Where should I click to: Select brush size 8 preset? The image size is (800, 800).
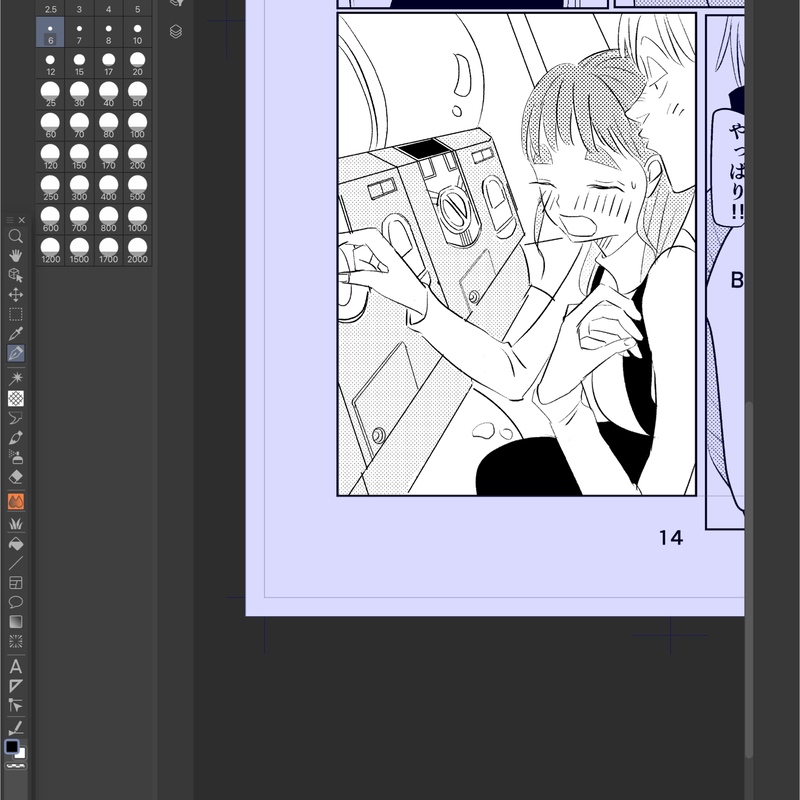pos(108,32)
